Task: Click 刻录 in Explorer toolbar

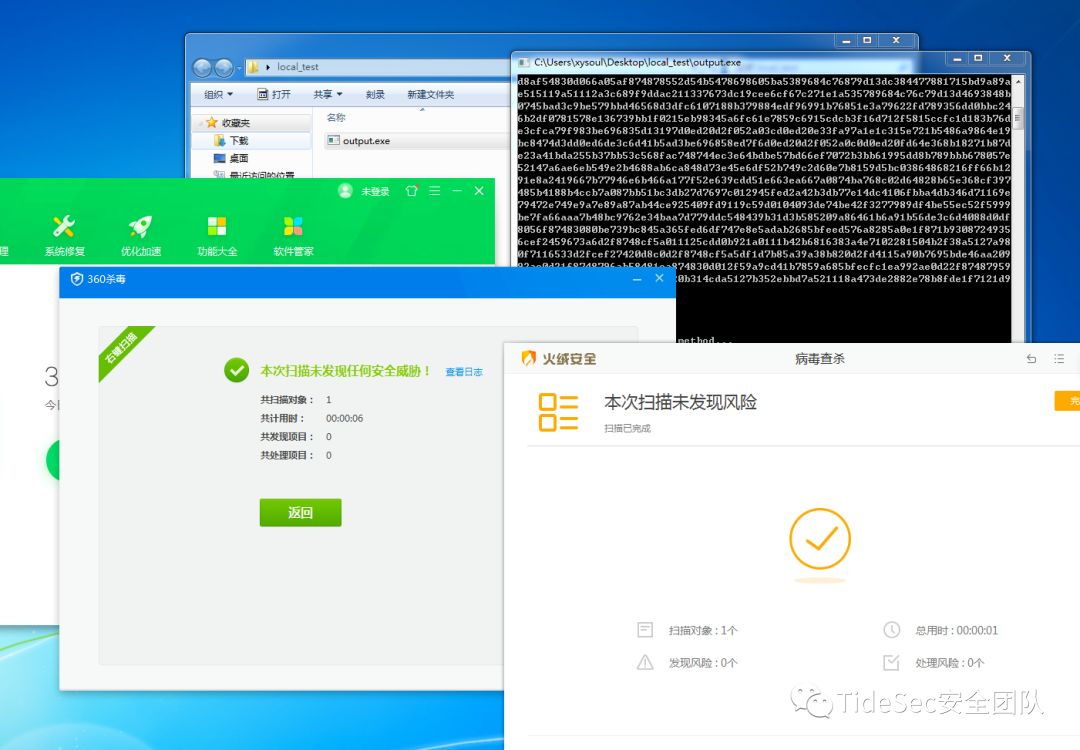Action: pos(375,94)
